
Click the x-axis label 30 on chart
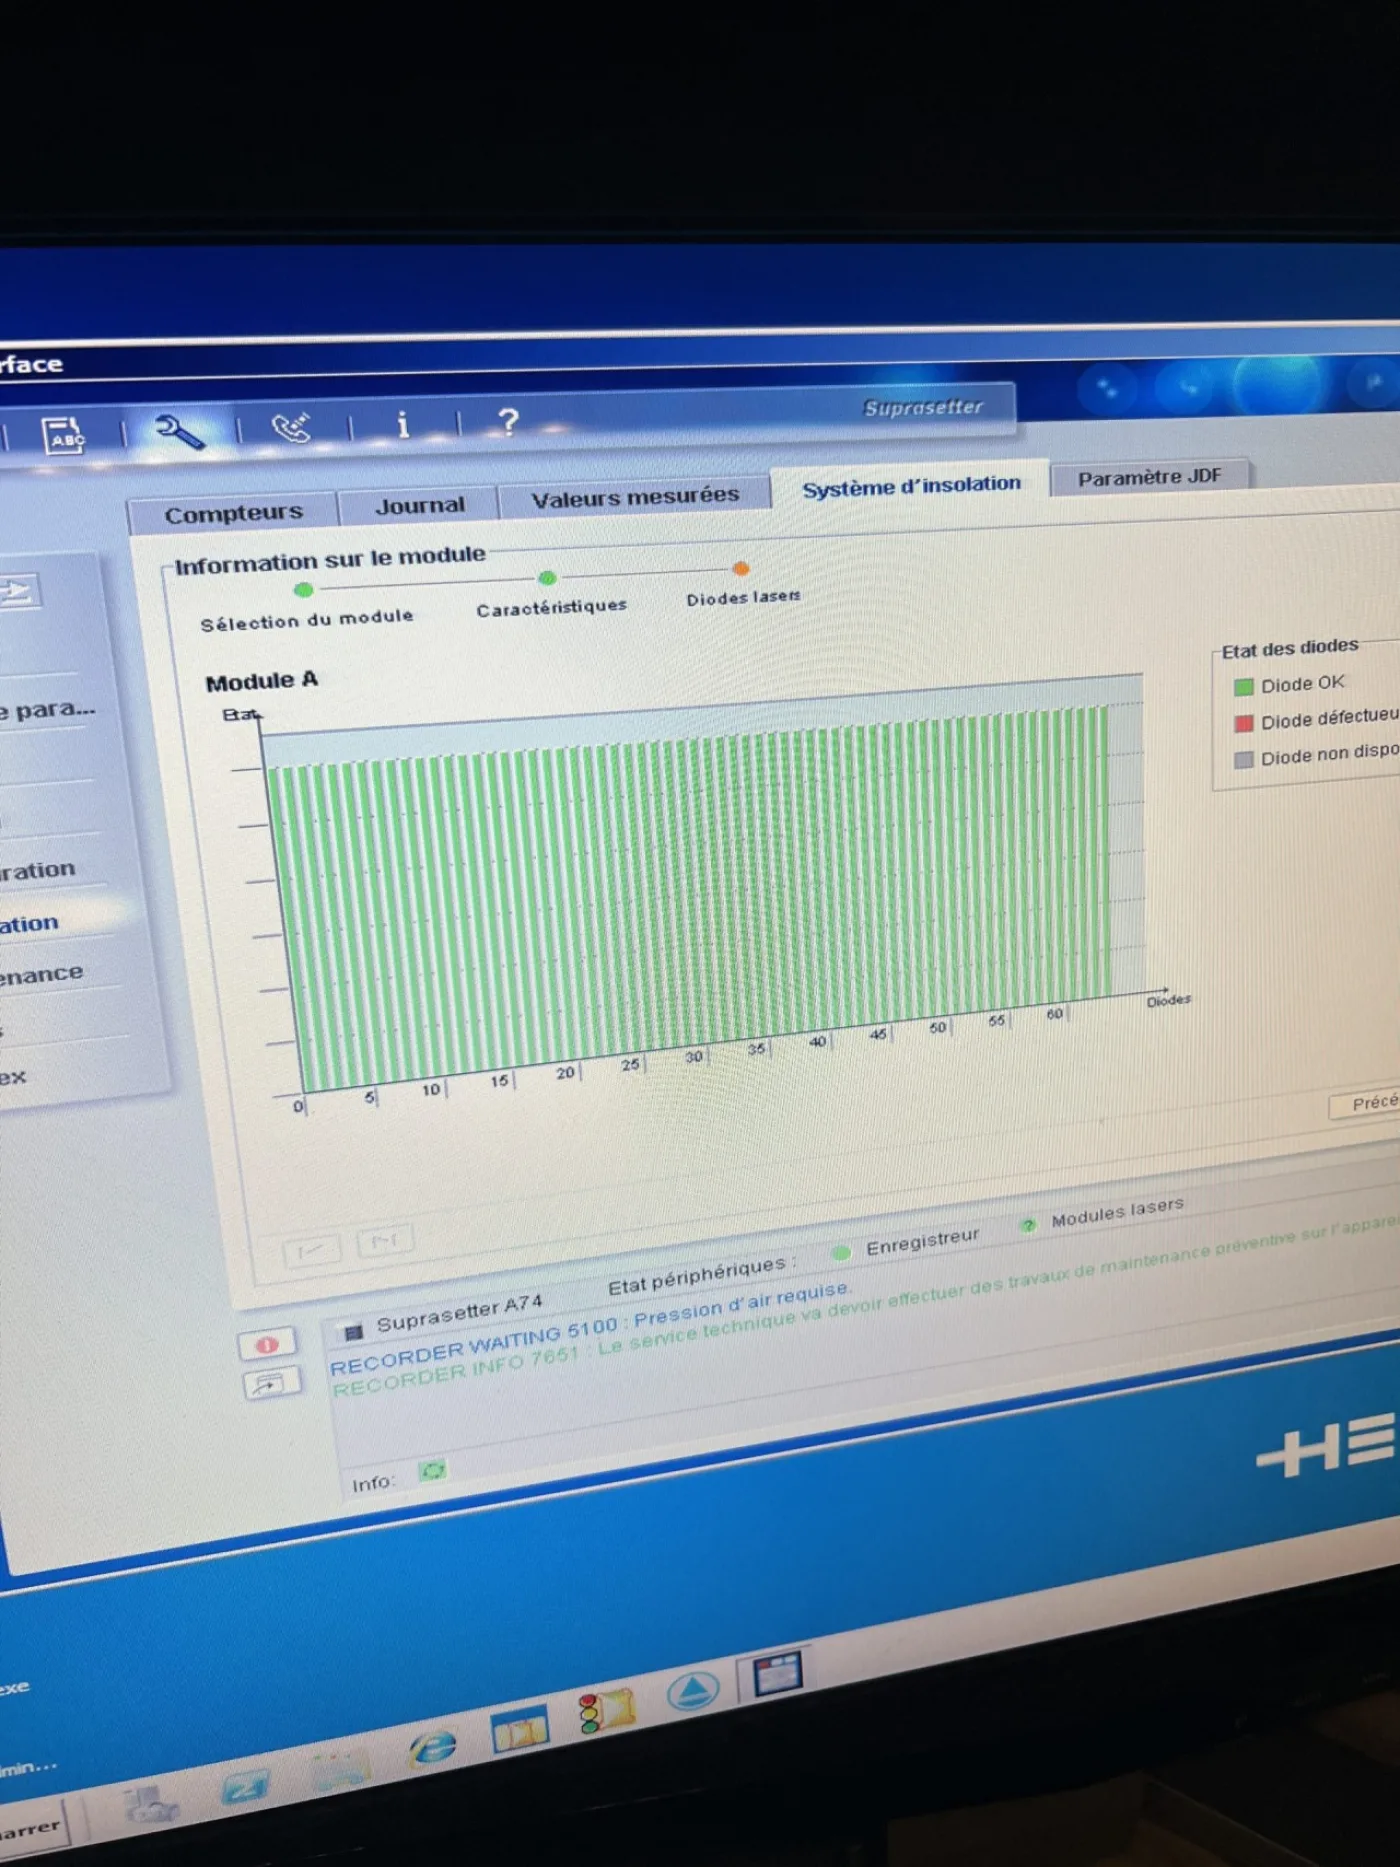[x=693, y=1056]
